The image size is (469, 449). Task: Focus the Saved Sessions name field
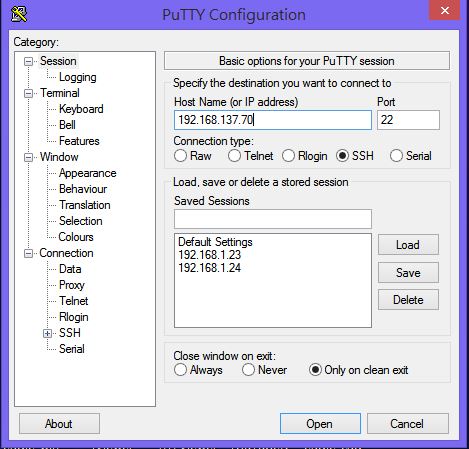point(273,219)
